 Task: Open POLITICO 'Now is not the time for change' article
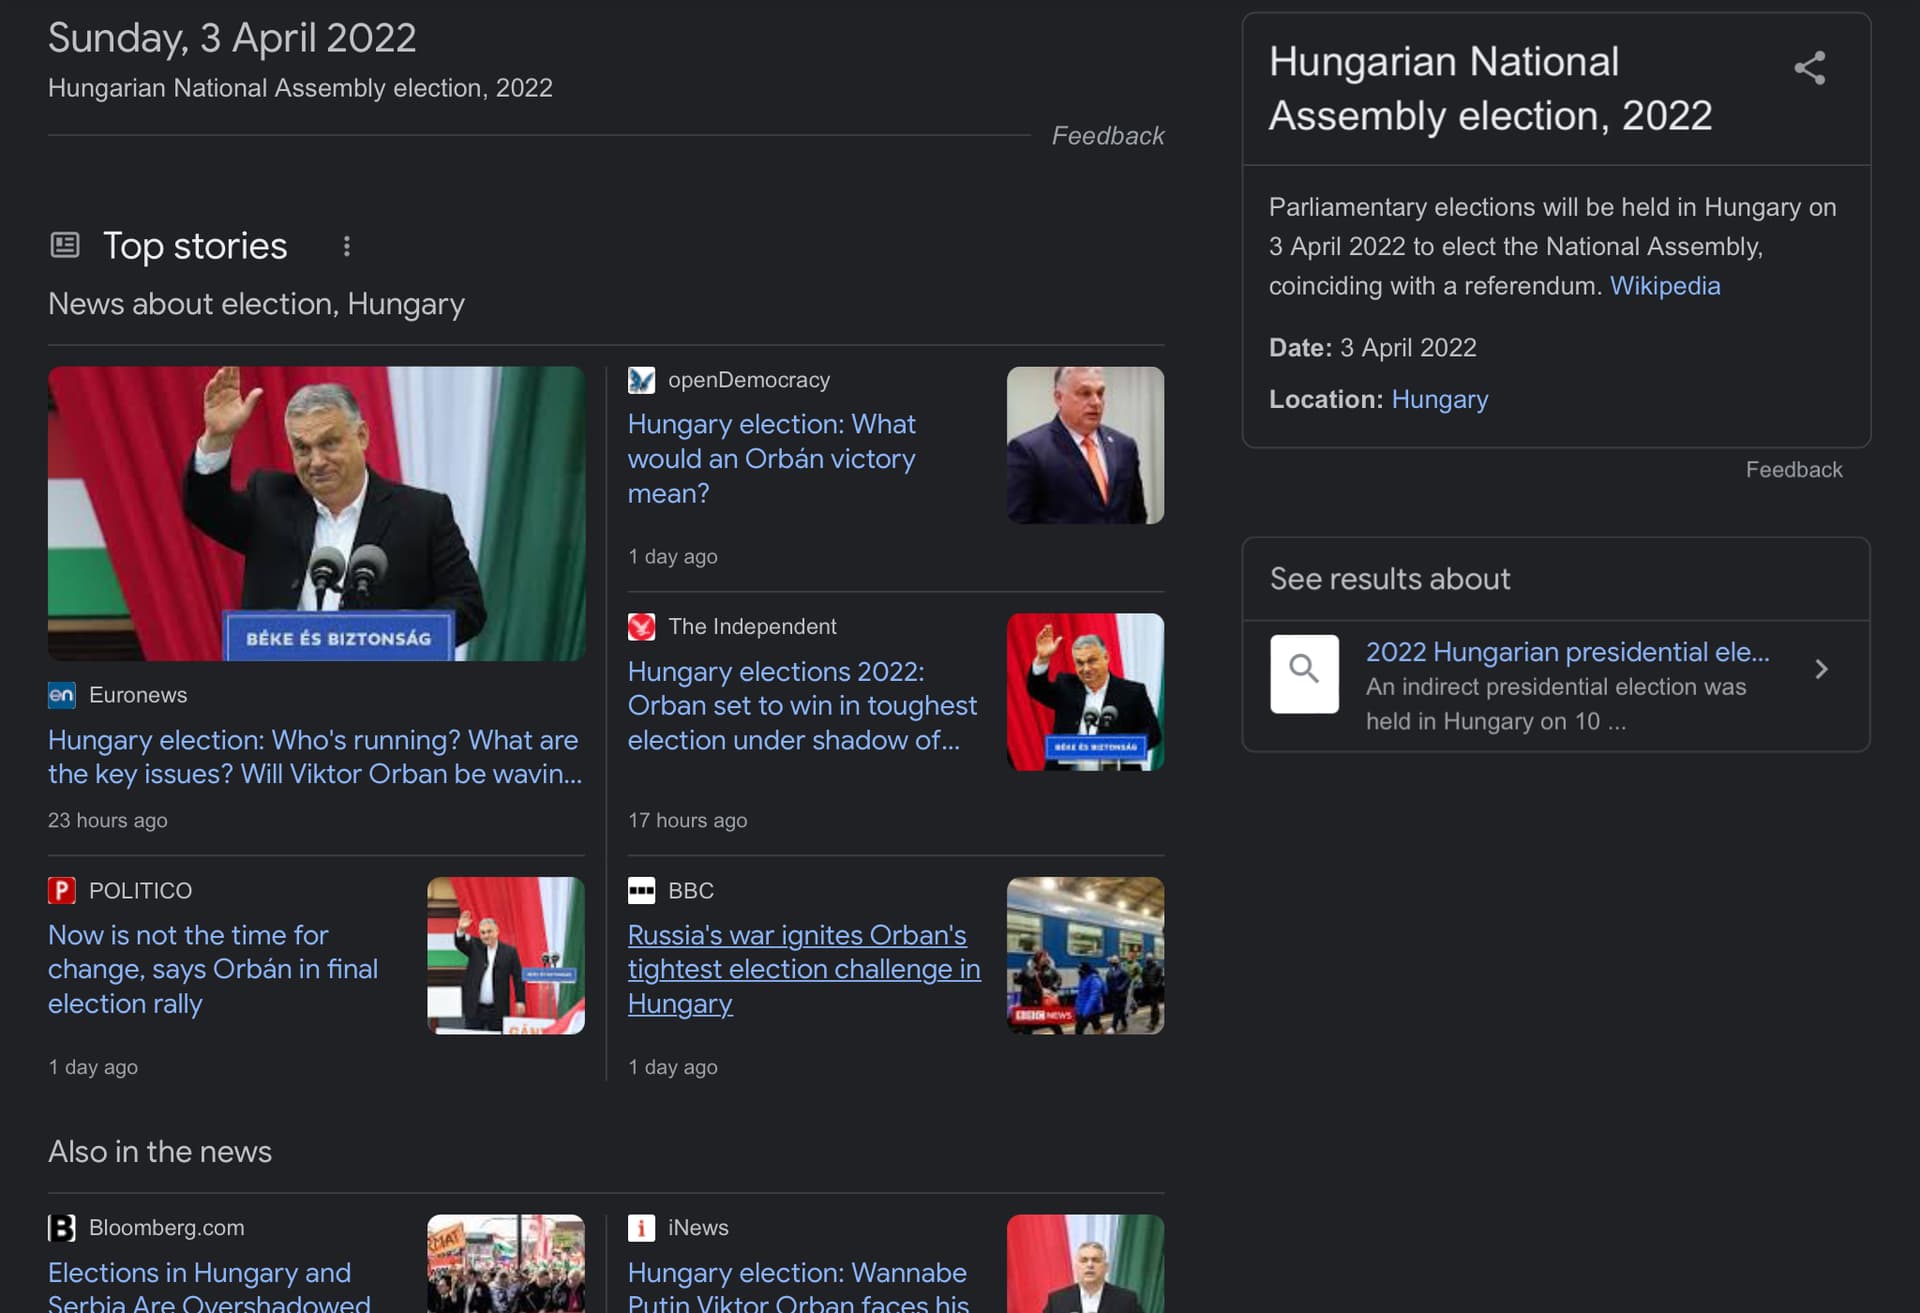point(213,969)
